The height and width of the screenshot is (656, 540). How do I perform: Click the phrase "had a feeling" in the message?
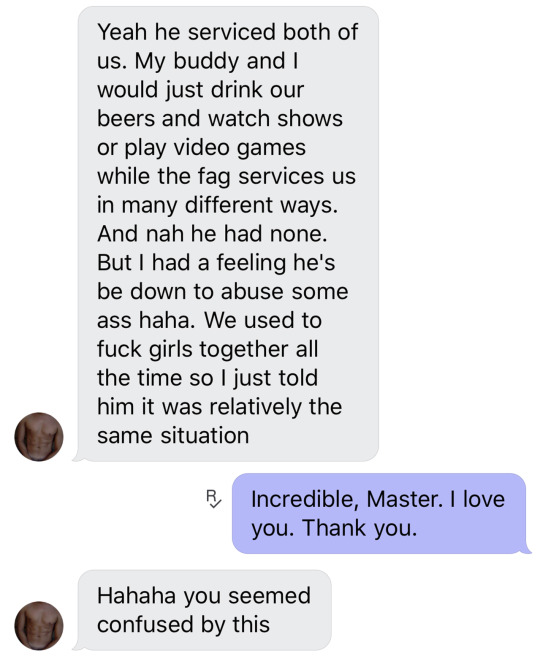click(218, 263)
